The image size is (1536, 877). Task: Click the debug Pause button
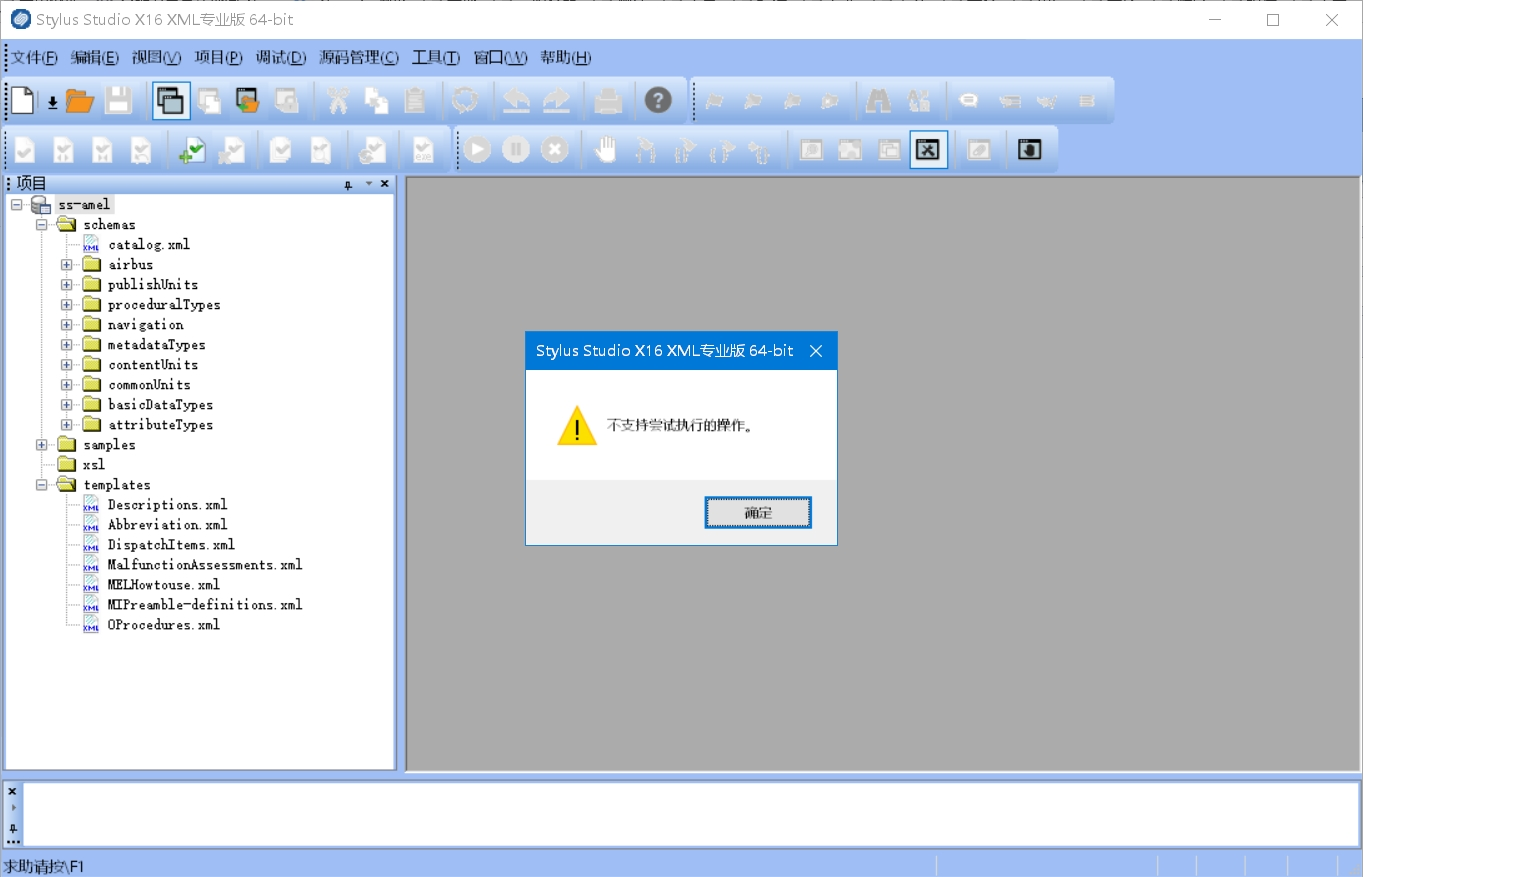(516, 150)
